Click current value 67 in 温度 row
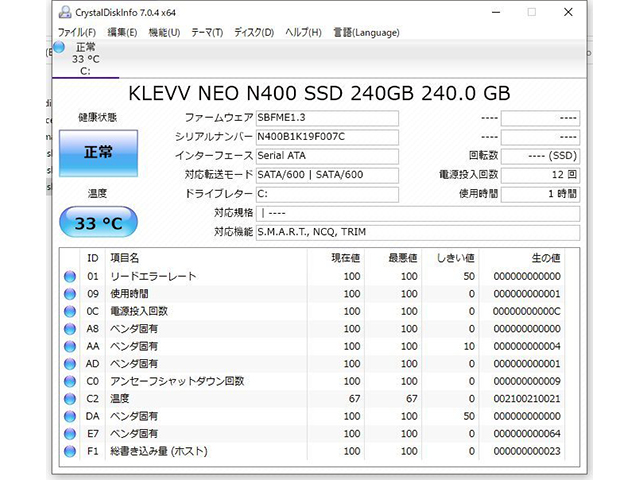The image size is (640, 480). (354, 399)
